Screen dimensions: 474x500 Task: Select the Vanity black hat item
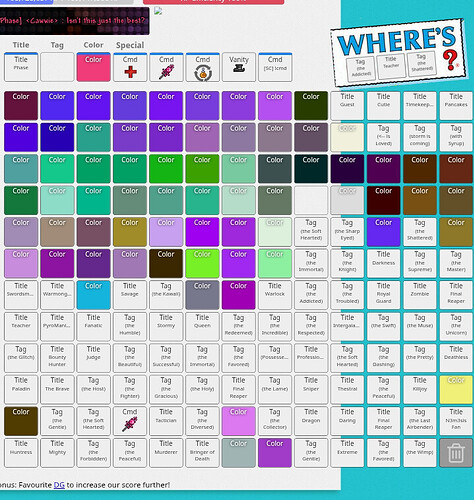pyautogui.click(x=239, y=67)
